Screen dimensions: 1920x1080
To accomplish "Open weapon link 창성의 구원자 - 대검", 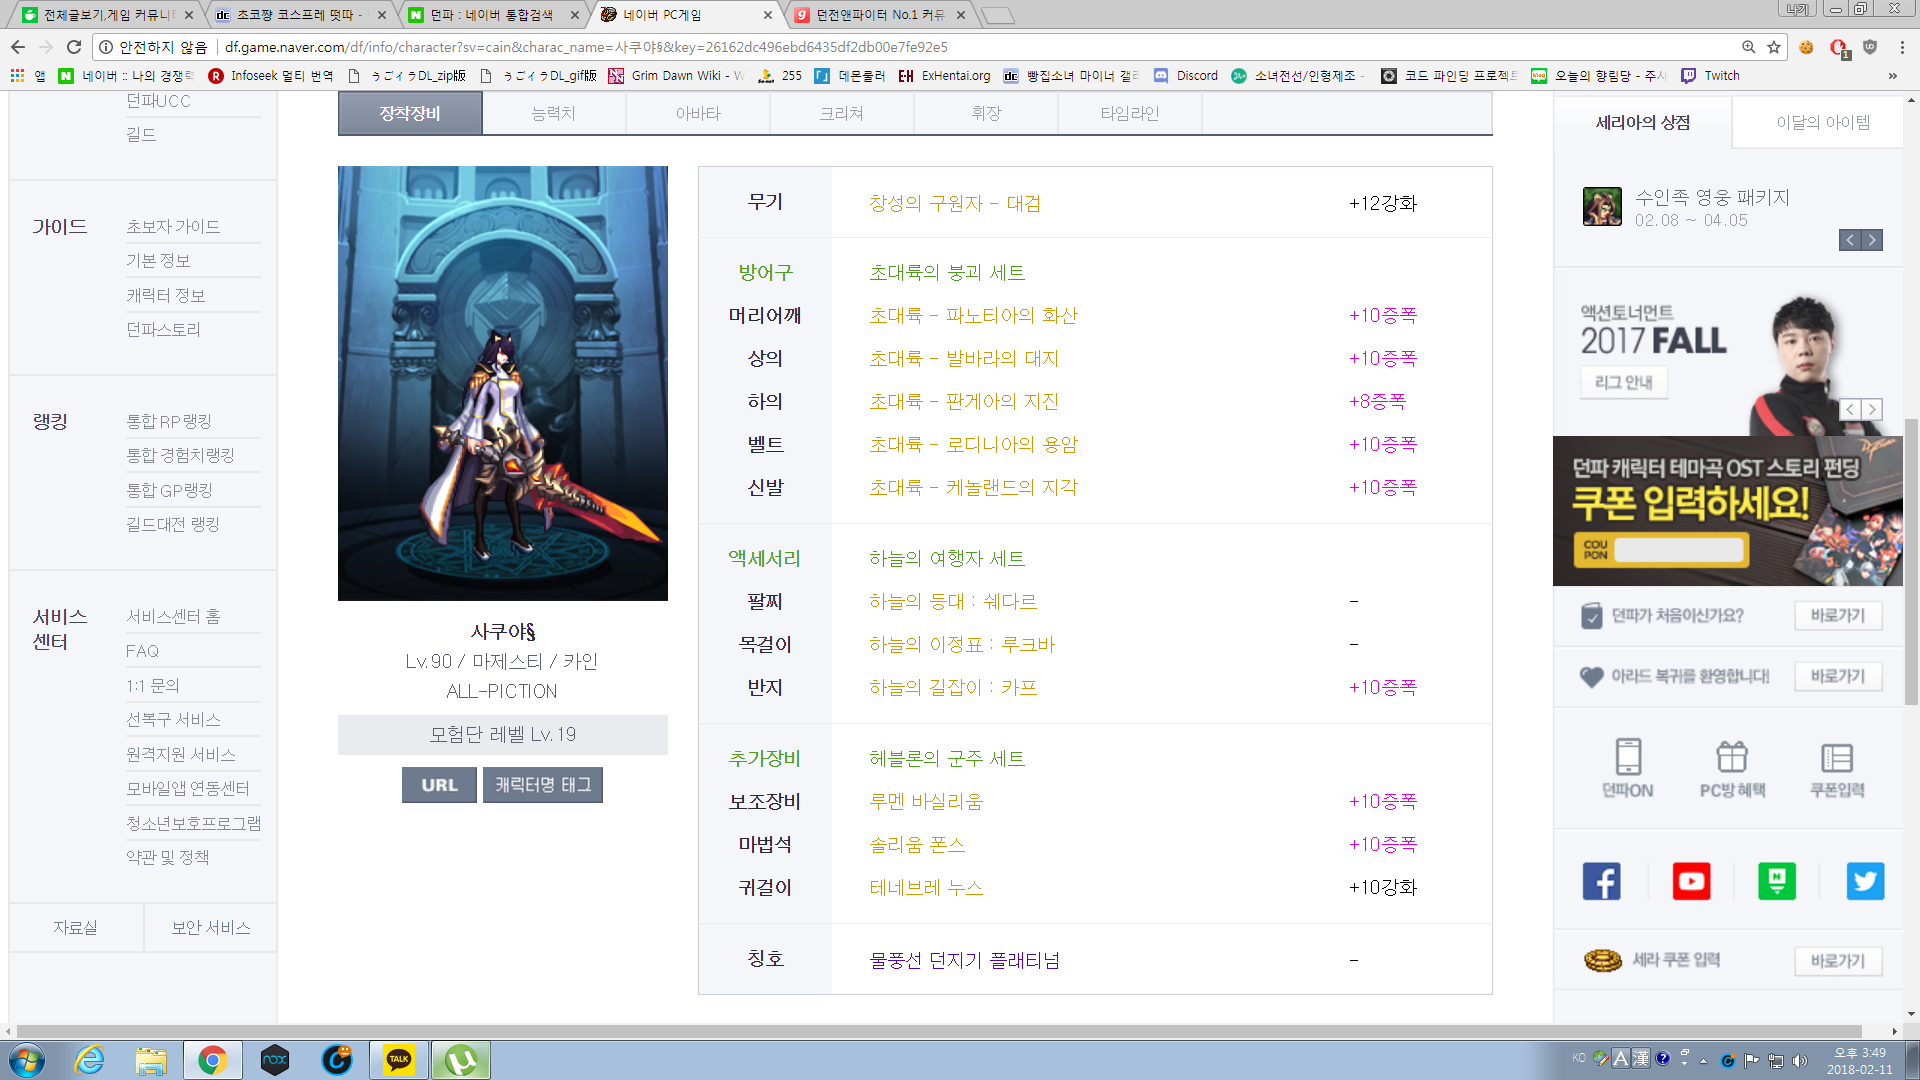I will pos(955,203).
